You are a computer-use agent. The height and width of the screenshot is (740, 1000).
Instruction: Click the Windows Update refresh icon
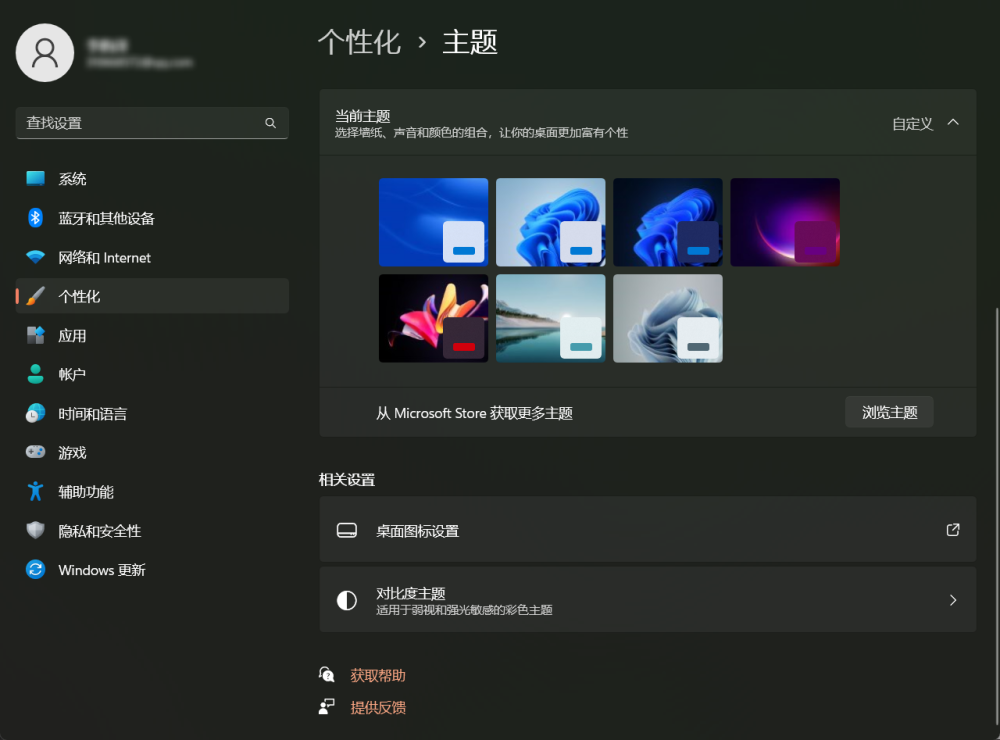[x=36, y=570]
